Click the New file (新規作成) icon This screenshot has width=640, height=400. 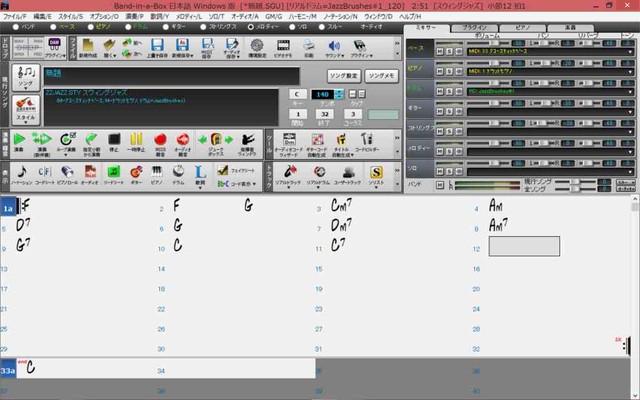coord(88,46)
